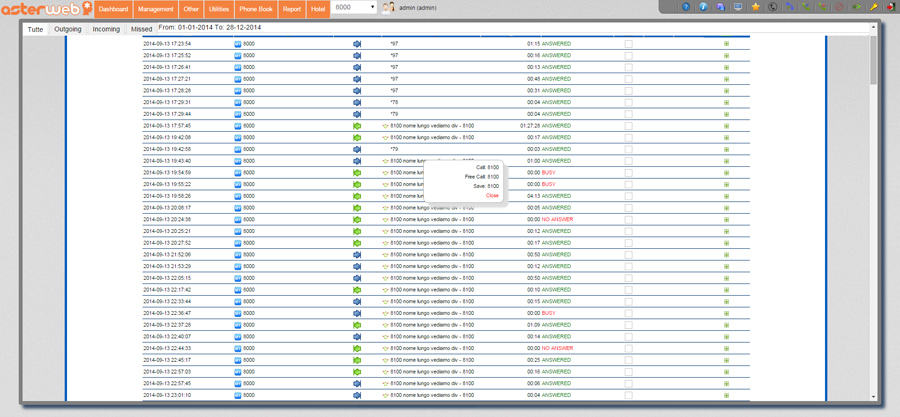The height and width of the screenshot is (417, 900).
Task: Switch to the Outgoing tab
Action: click(68, 29)
